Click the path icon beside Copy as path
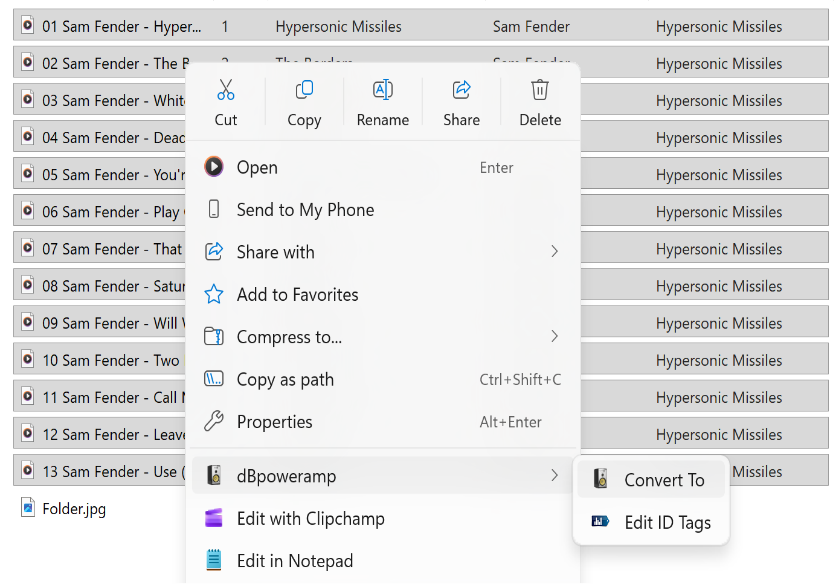Viewport: 836px width, 584px height. pos(214,379)
